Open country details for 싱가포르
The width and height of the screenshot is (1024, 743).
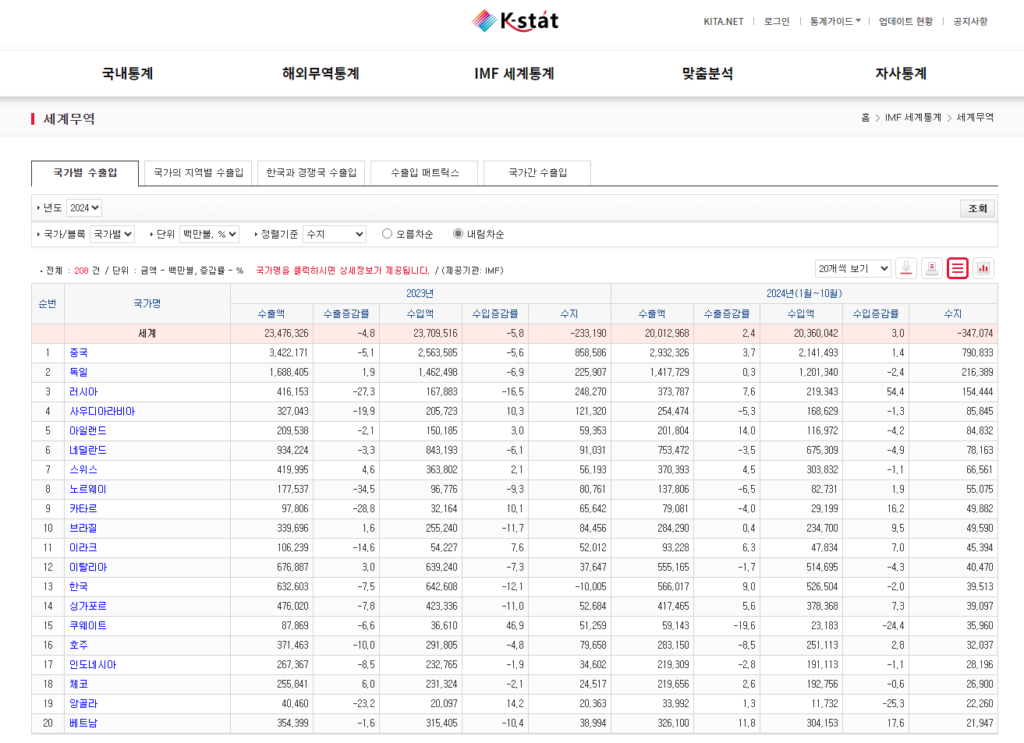(88, 607)
